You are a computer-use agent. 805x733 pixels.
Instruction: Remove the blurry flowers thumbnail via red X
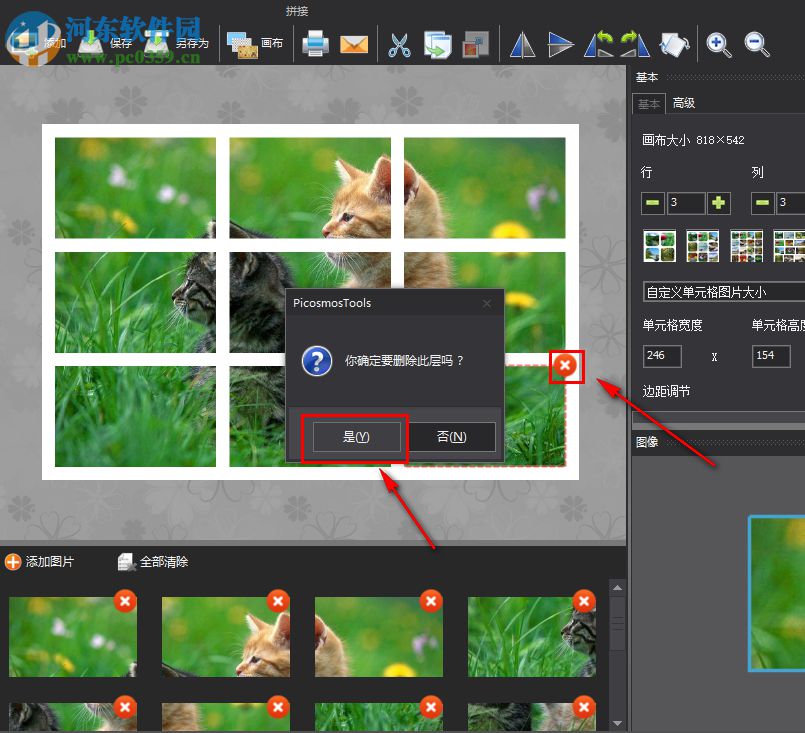(125, 601)
